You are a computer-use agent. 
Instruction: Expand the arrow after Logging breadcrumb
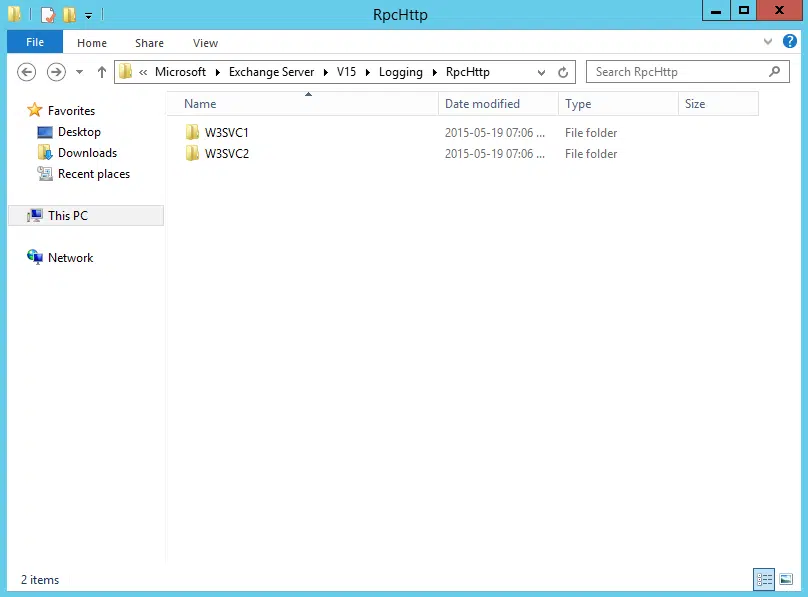point(434,73)
